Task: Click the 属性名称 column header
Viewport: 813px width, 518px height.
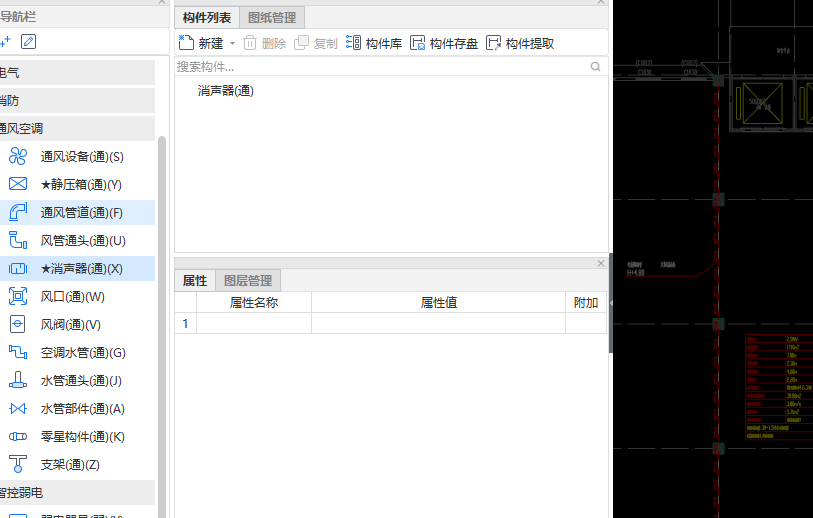Action: tap(254, 302)
